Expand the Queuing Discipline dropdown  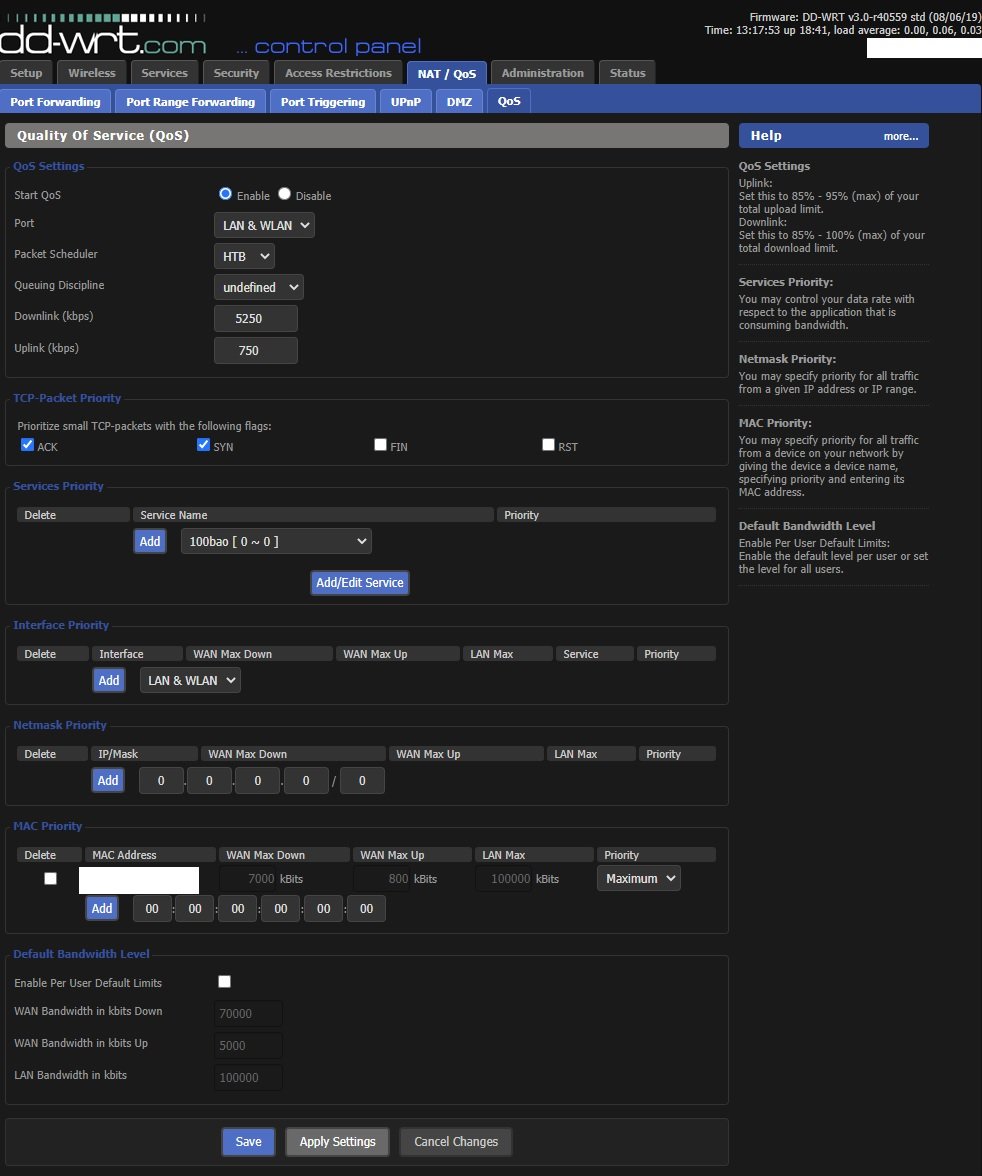click(258, 287)
